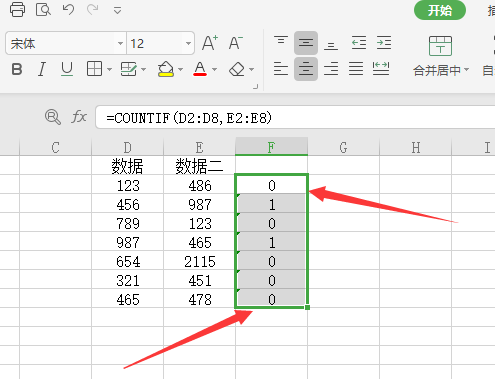Image resolution: width=495 pixels, height=379 pixels.
Task: Expand the font name dropdown 宋体
Action: click(x=120, y=43)
